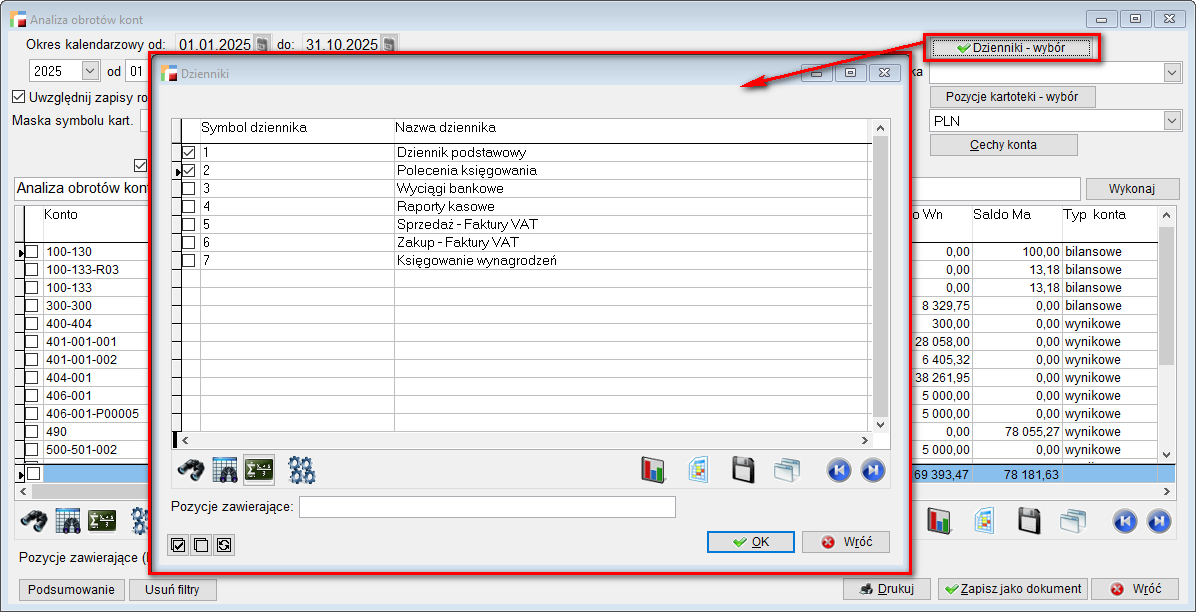1196x612 pixels.
Task: Tick the Zakup - Faktury VAT checkbox
Action: (189, 243)
